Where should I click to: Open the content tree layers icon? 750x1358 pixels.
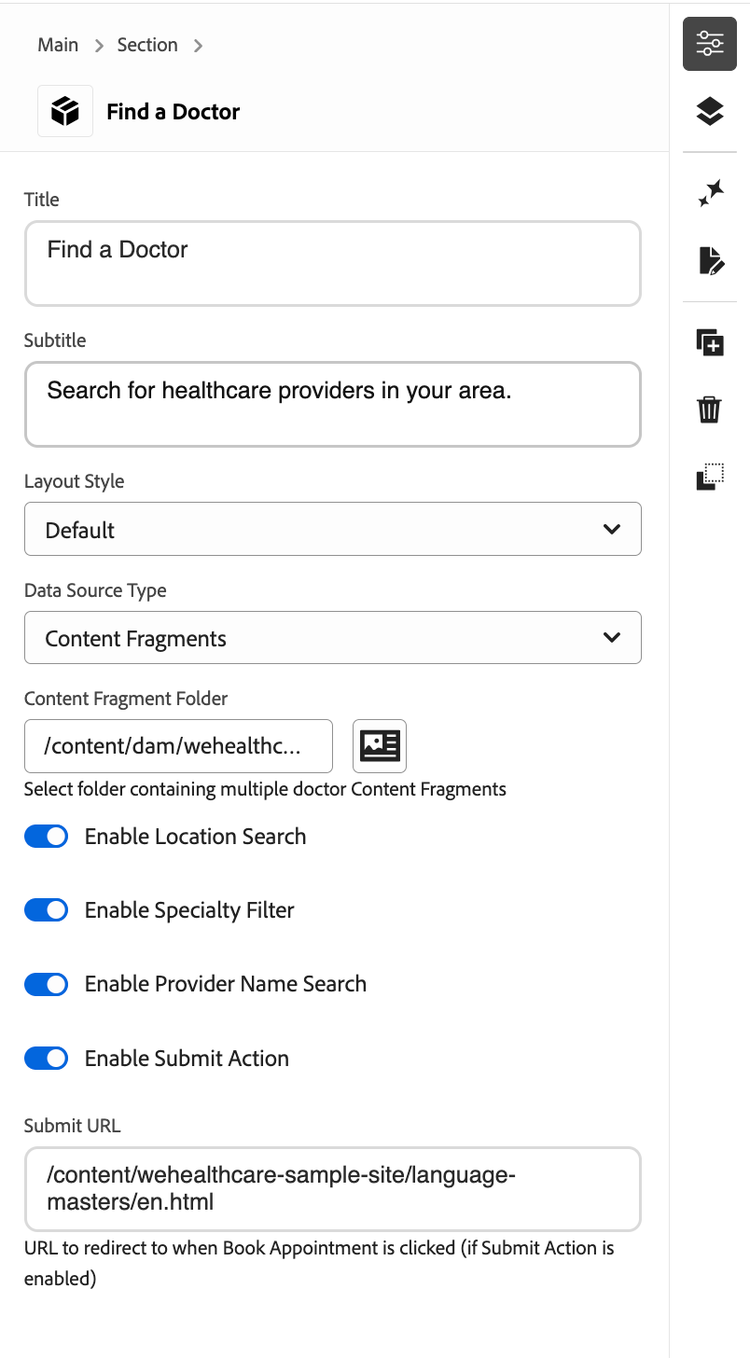[709, 111]
